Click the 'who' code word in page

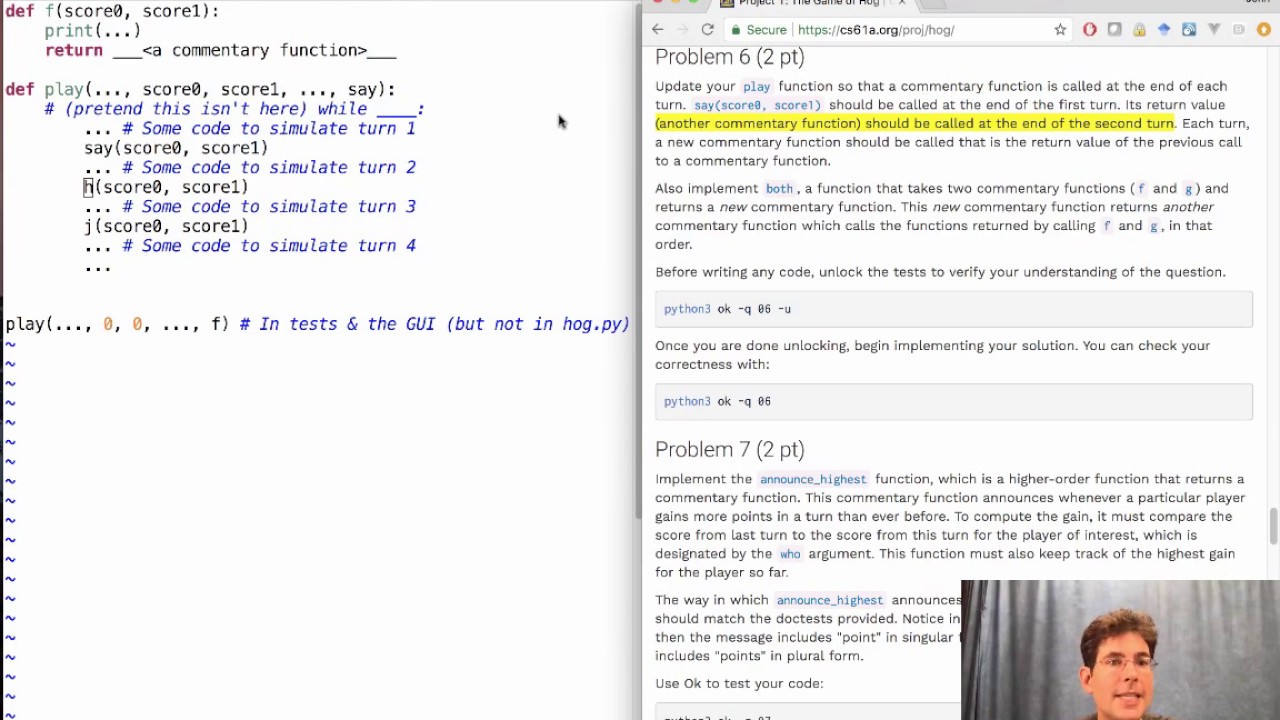coord(790,554)
